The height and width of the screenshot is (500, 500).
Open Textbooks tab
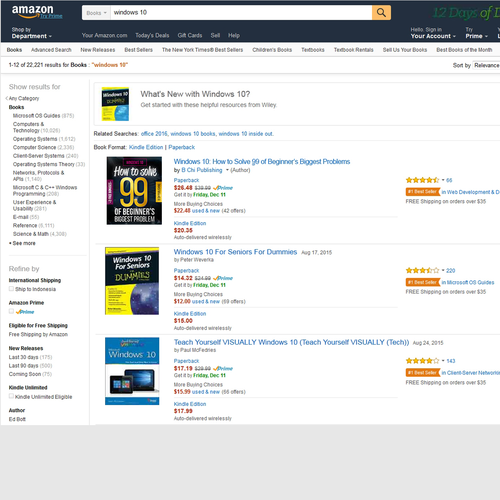(x=313, y=50)
